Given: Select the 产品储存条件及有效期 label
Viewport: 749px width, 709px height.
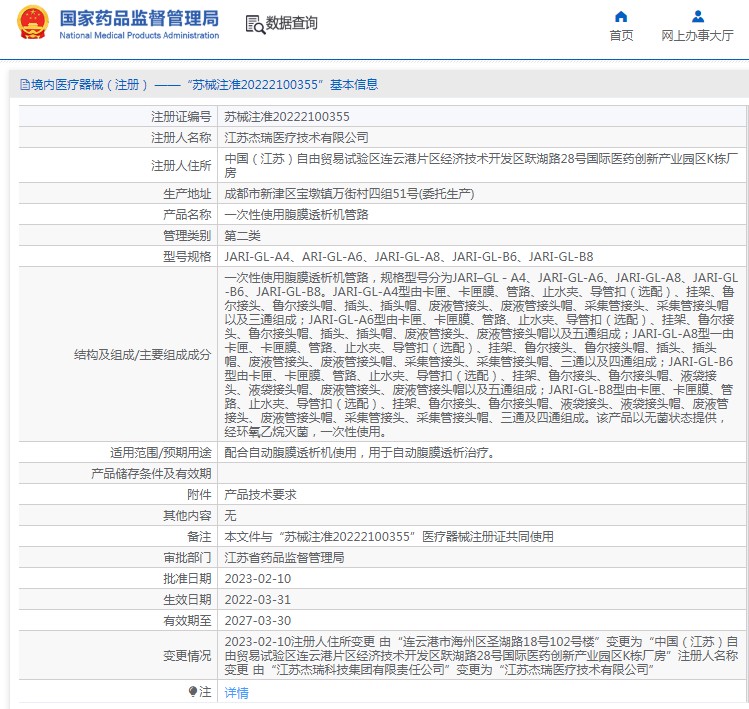Looking at the screenshot, I should tap(151, 473).
